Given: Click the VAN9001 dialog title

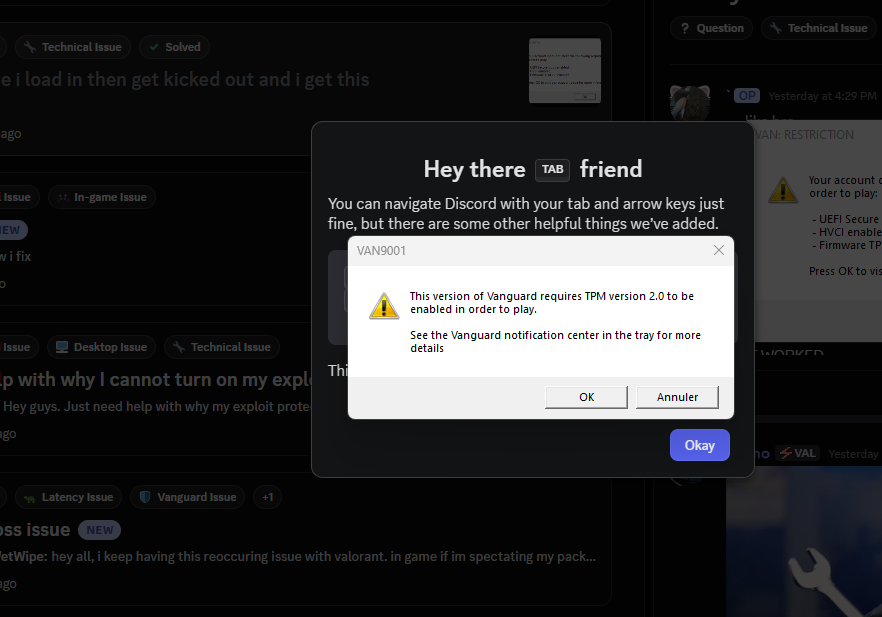Looking at the screenshot, I should (381, 251).
